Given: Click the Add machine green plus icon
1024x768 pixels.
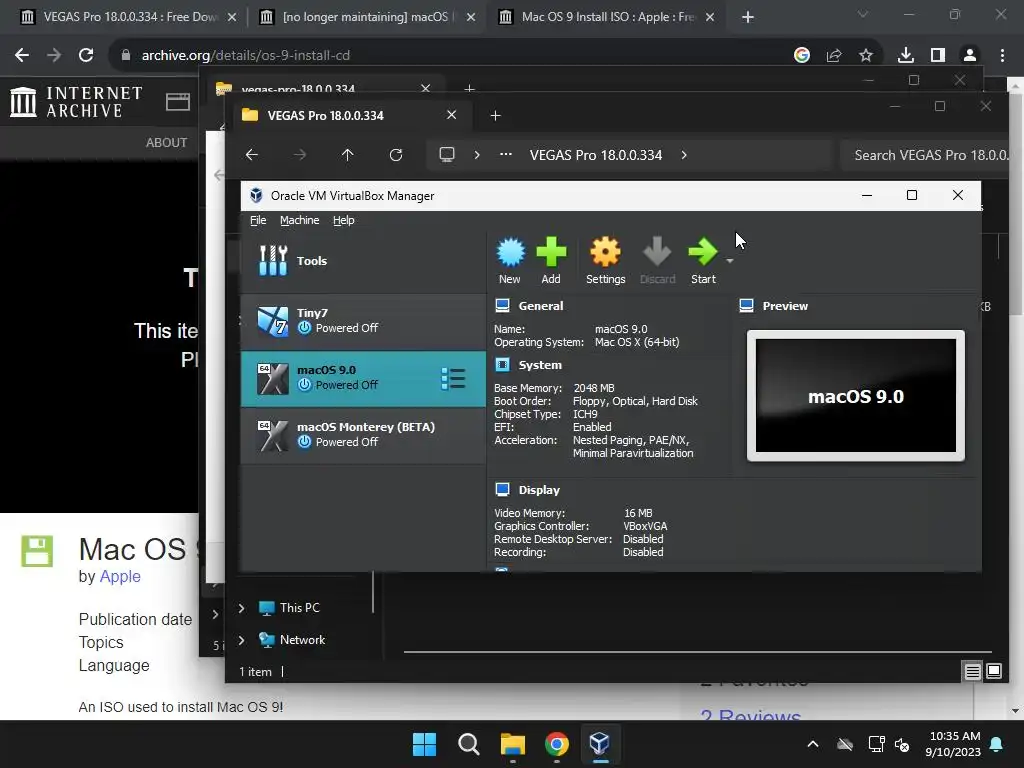Looking at the screenshot, I should [x=551, y=261].
